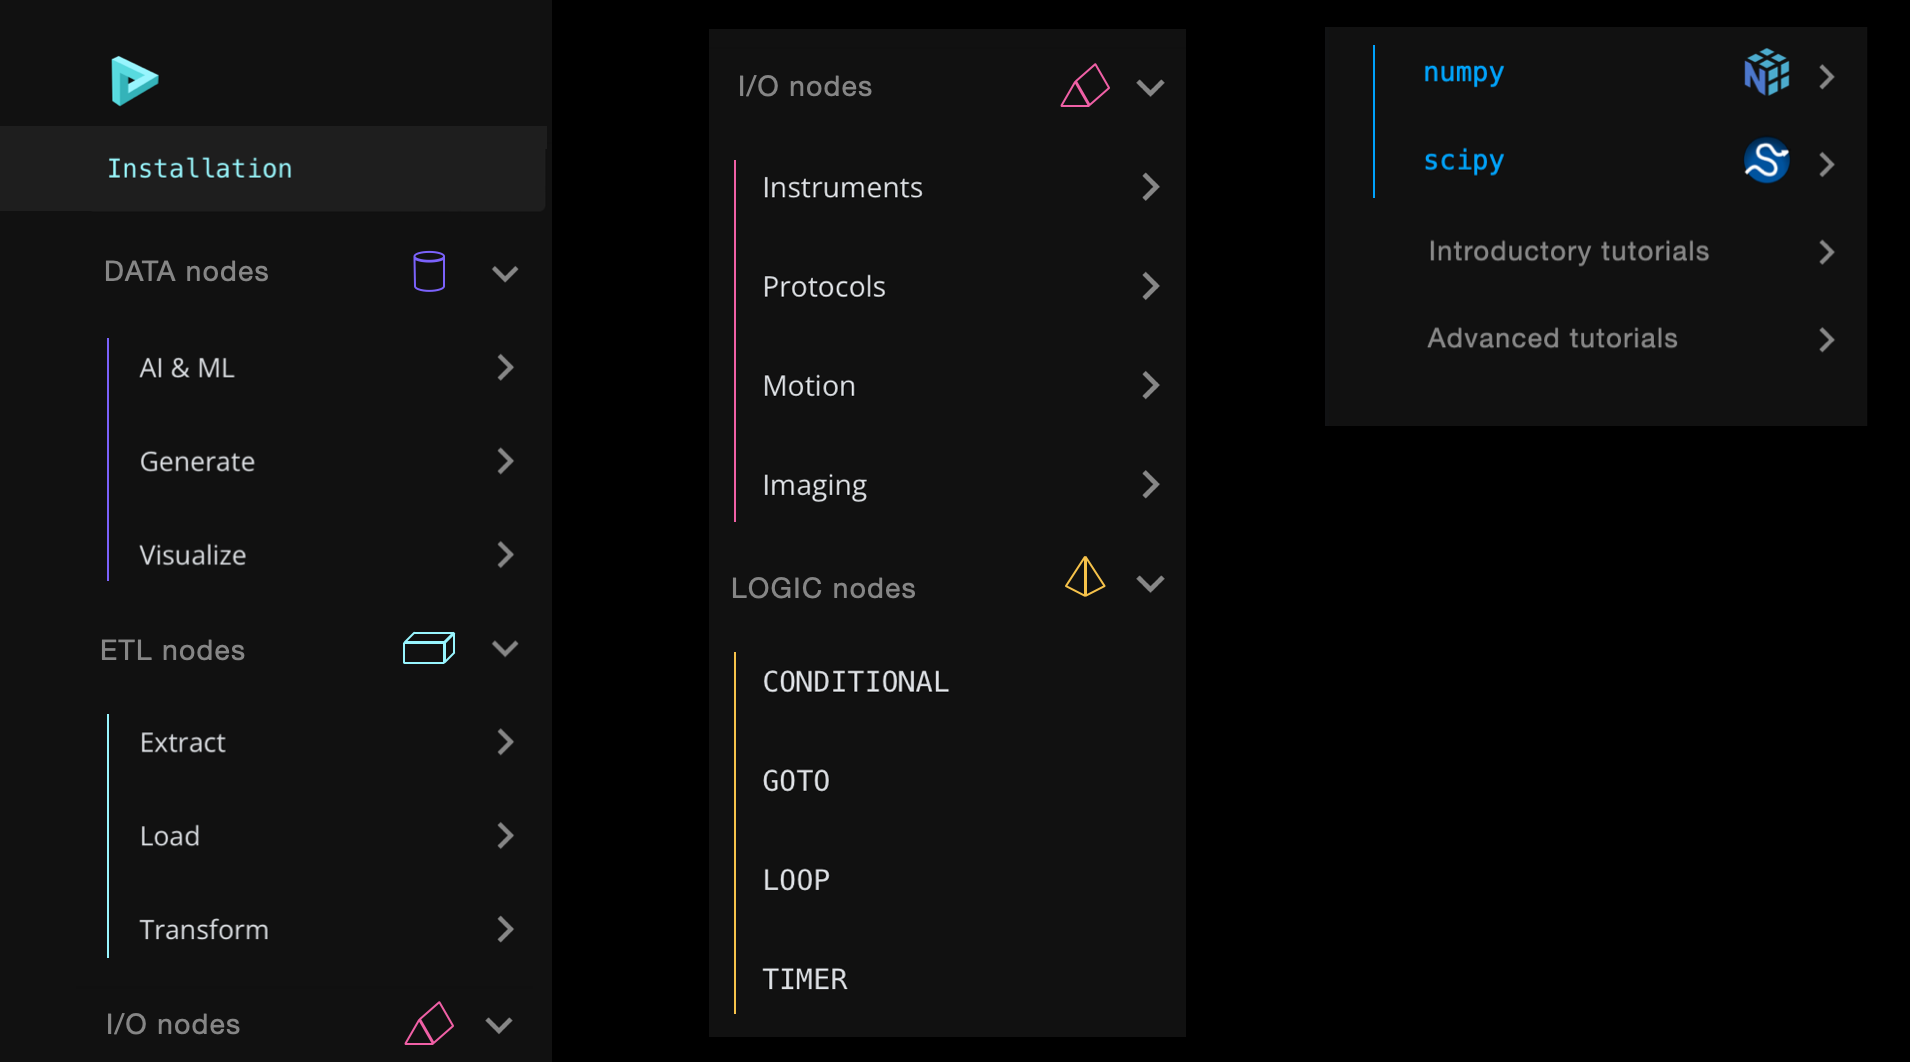Collapse the I/O nodes panel chevron

1150,88
